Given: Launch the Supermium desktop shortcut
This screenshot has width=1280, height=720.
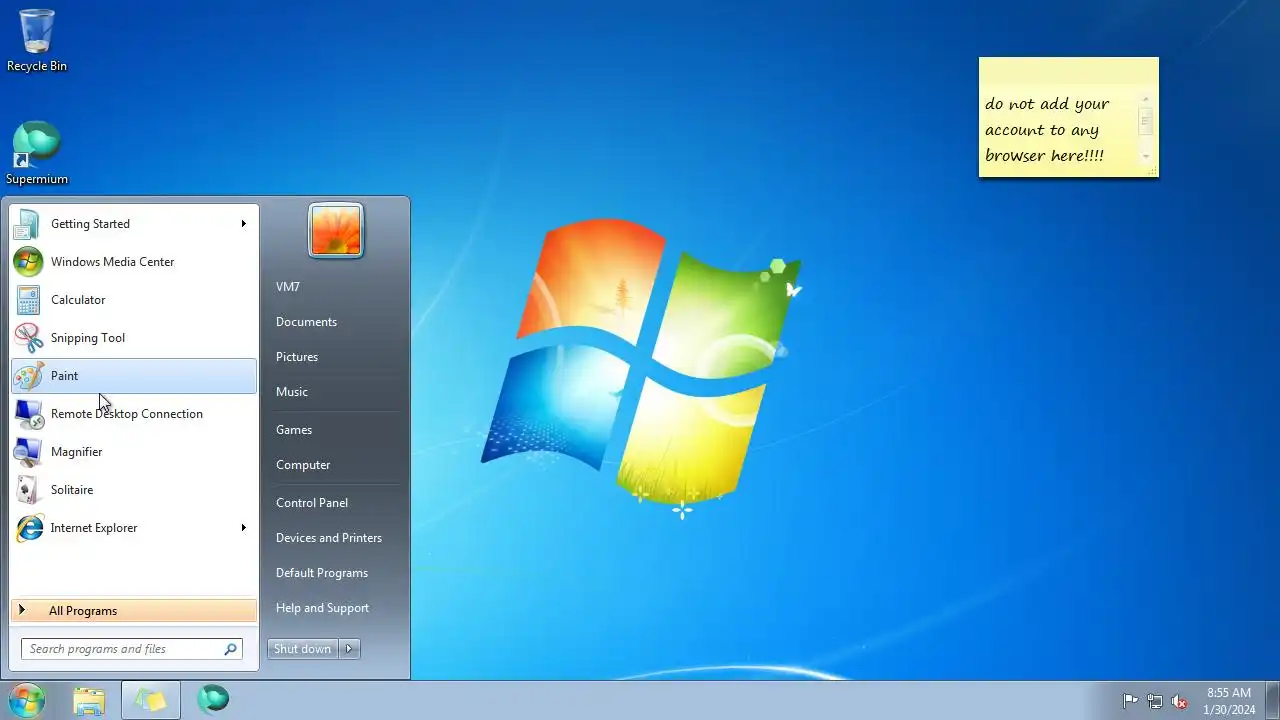Looking at the screenshot, I should (37, 153).
